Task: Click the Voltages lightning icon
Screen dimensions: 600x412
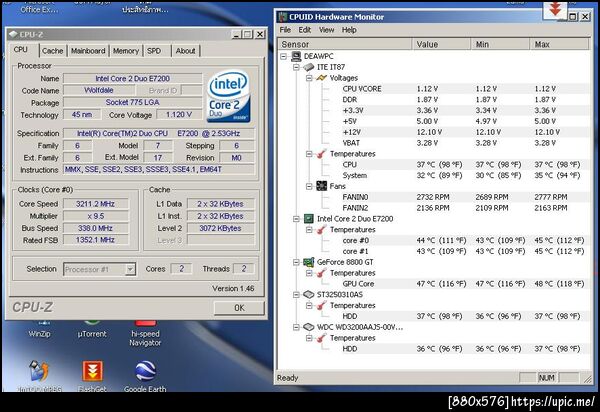Action: click(x=321, y=78)
